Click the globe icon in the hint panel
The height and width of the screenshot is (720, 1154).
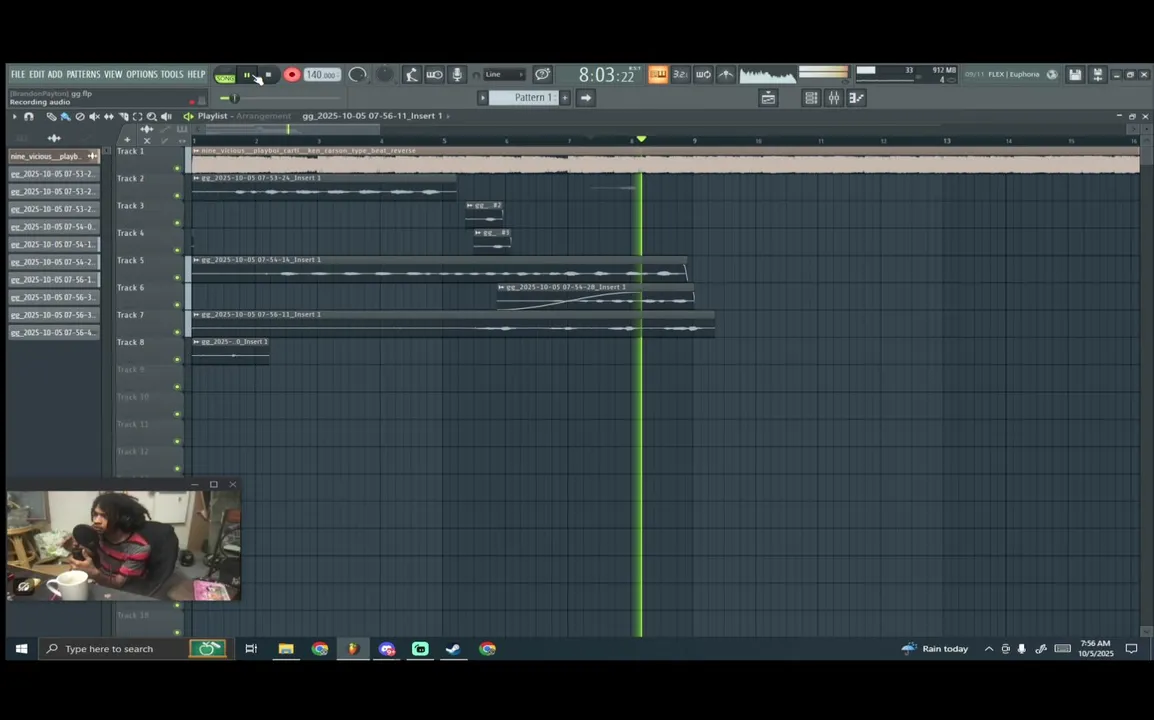point(1052,74)
